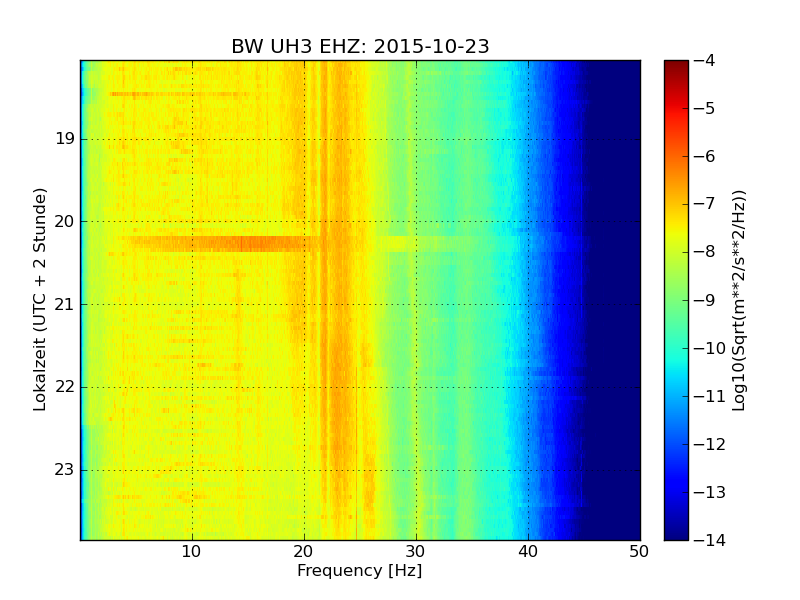Click the plot title 'BW UH3 EHZ: 2015-10-23'

[x=360, y=46]
